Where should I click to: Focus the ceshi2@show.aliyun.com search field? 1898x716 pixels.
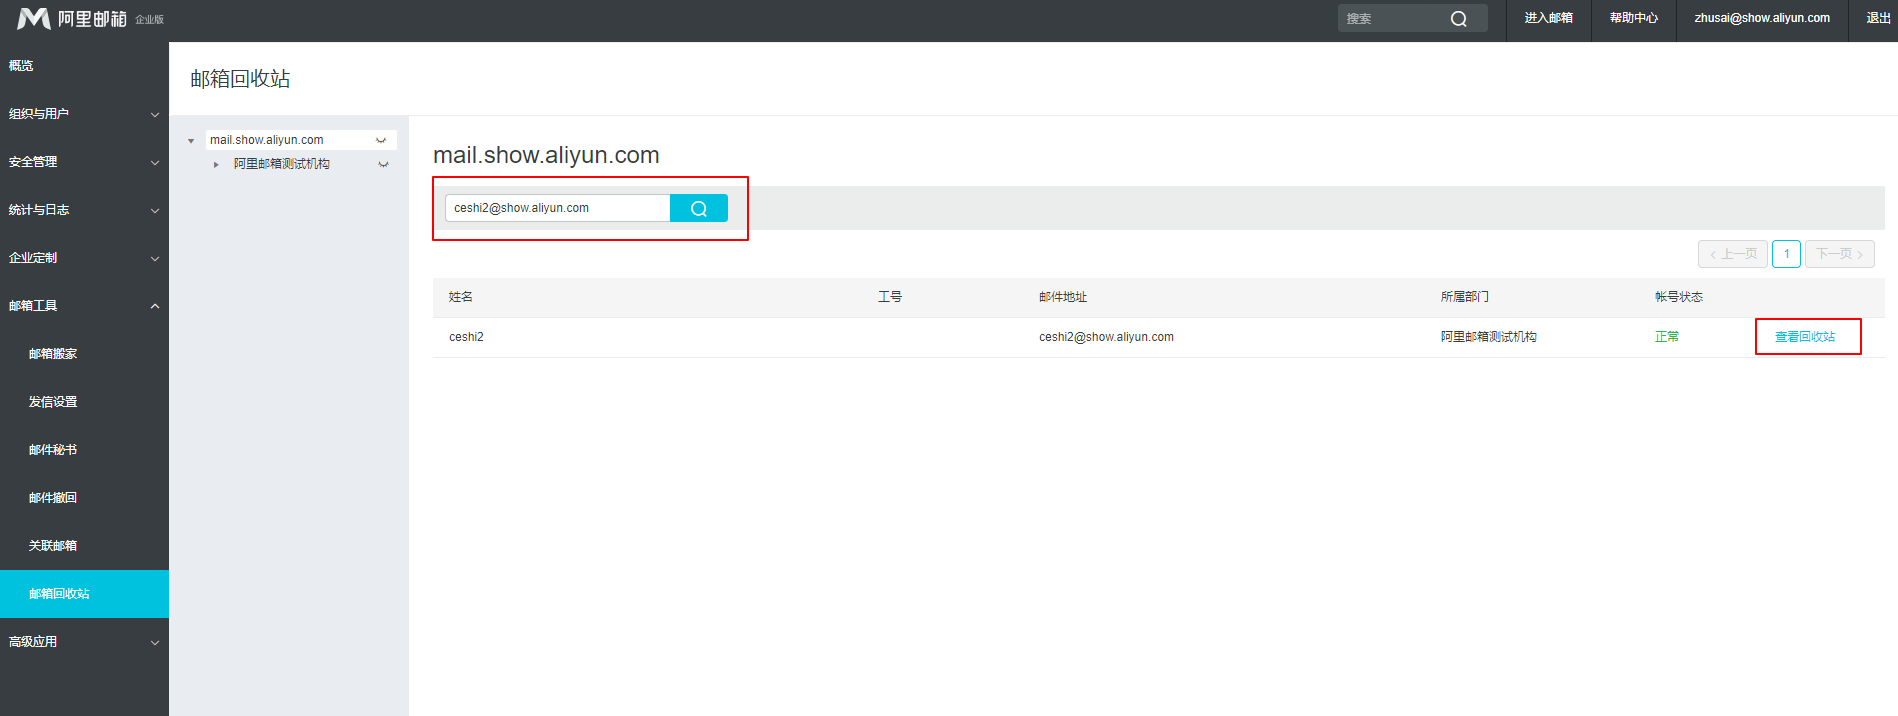(x=557, y=208)
